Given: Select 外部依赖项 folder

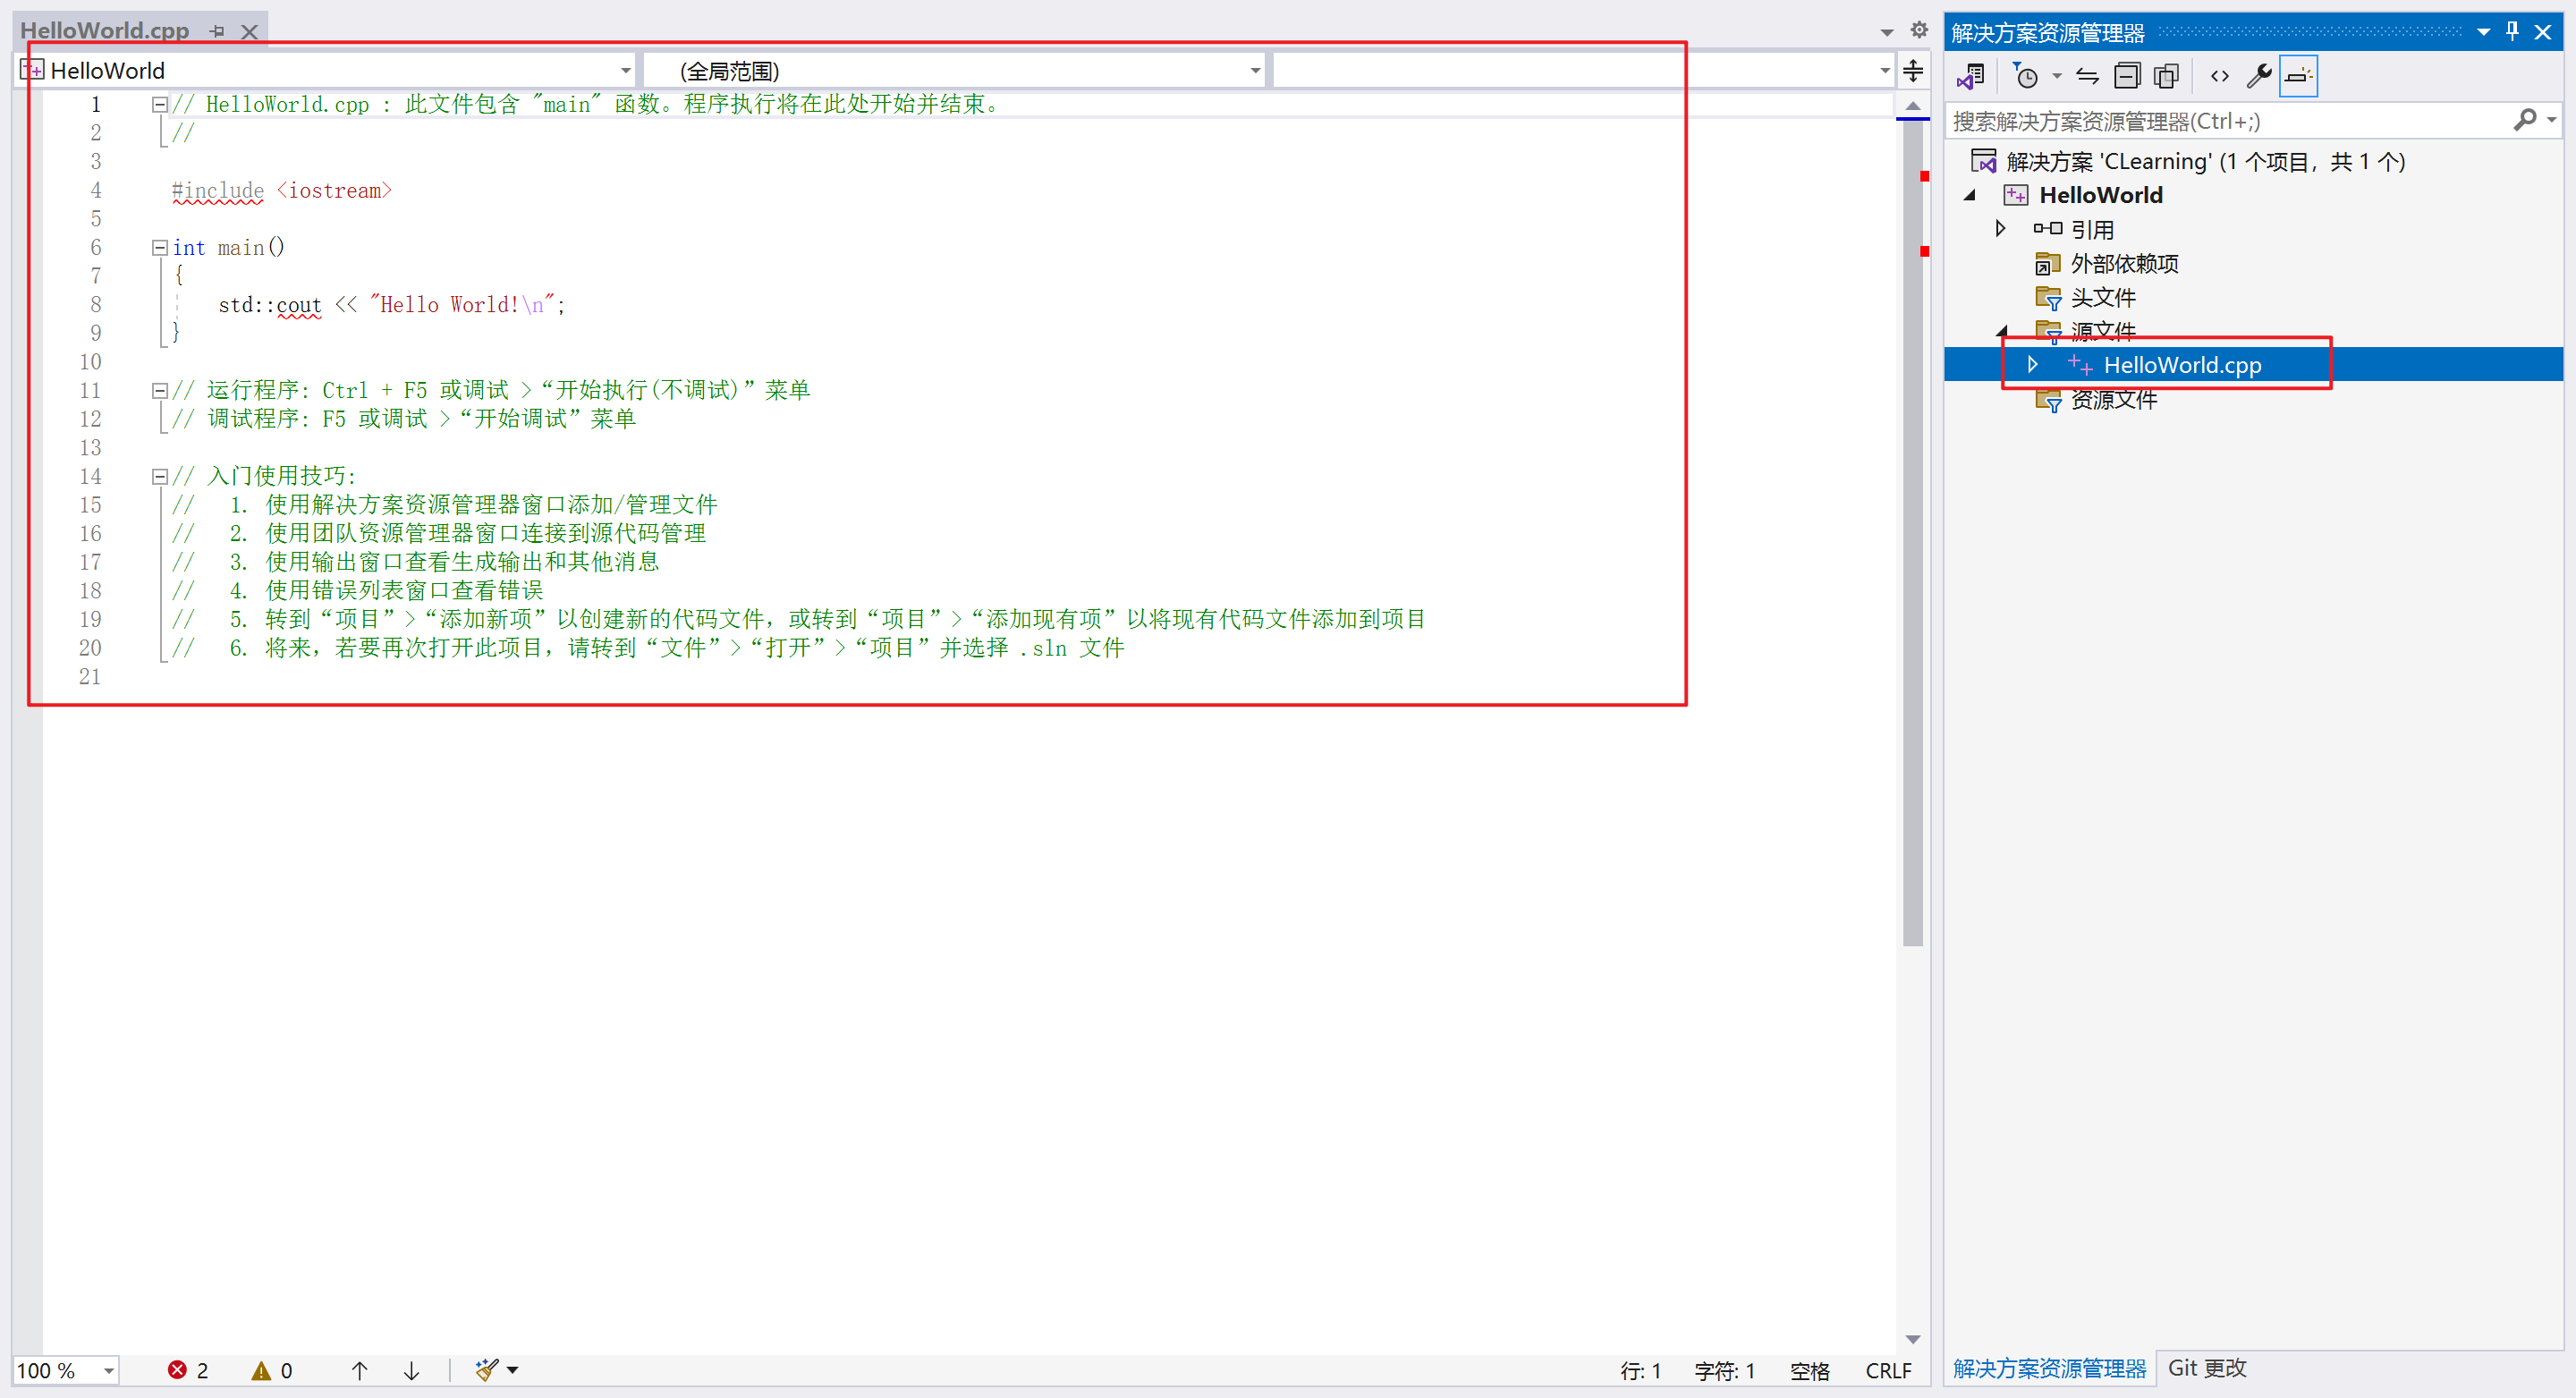Looking at the screenshot, I should click(2123, 263).
